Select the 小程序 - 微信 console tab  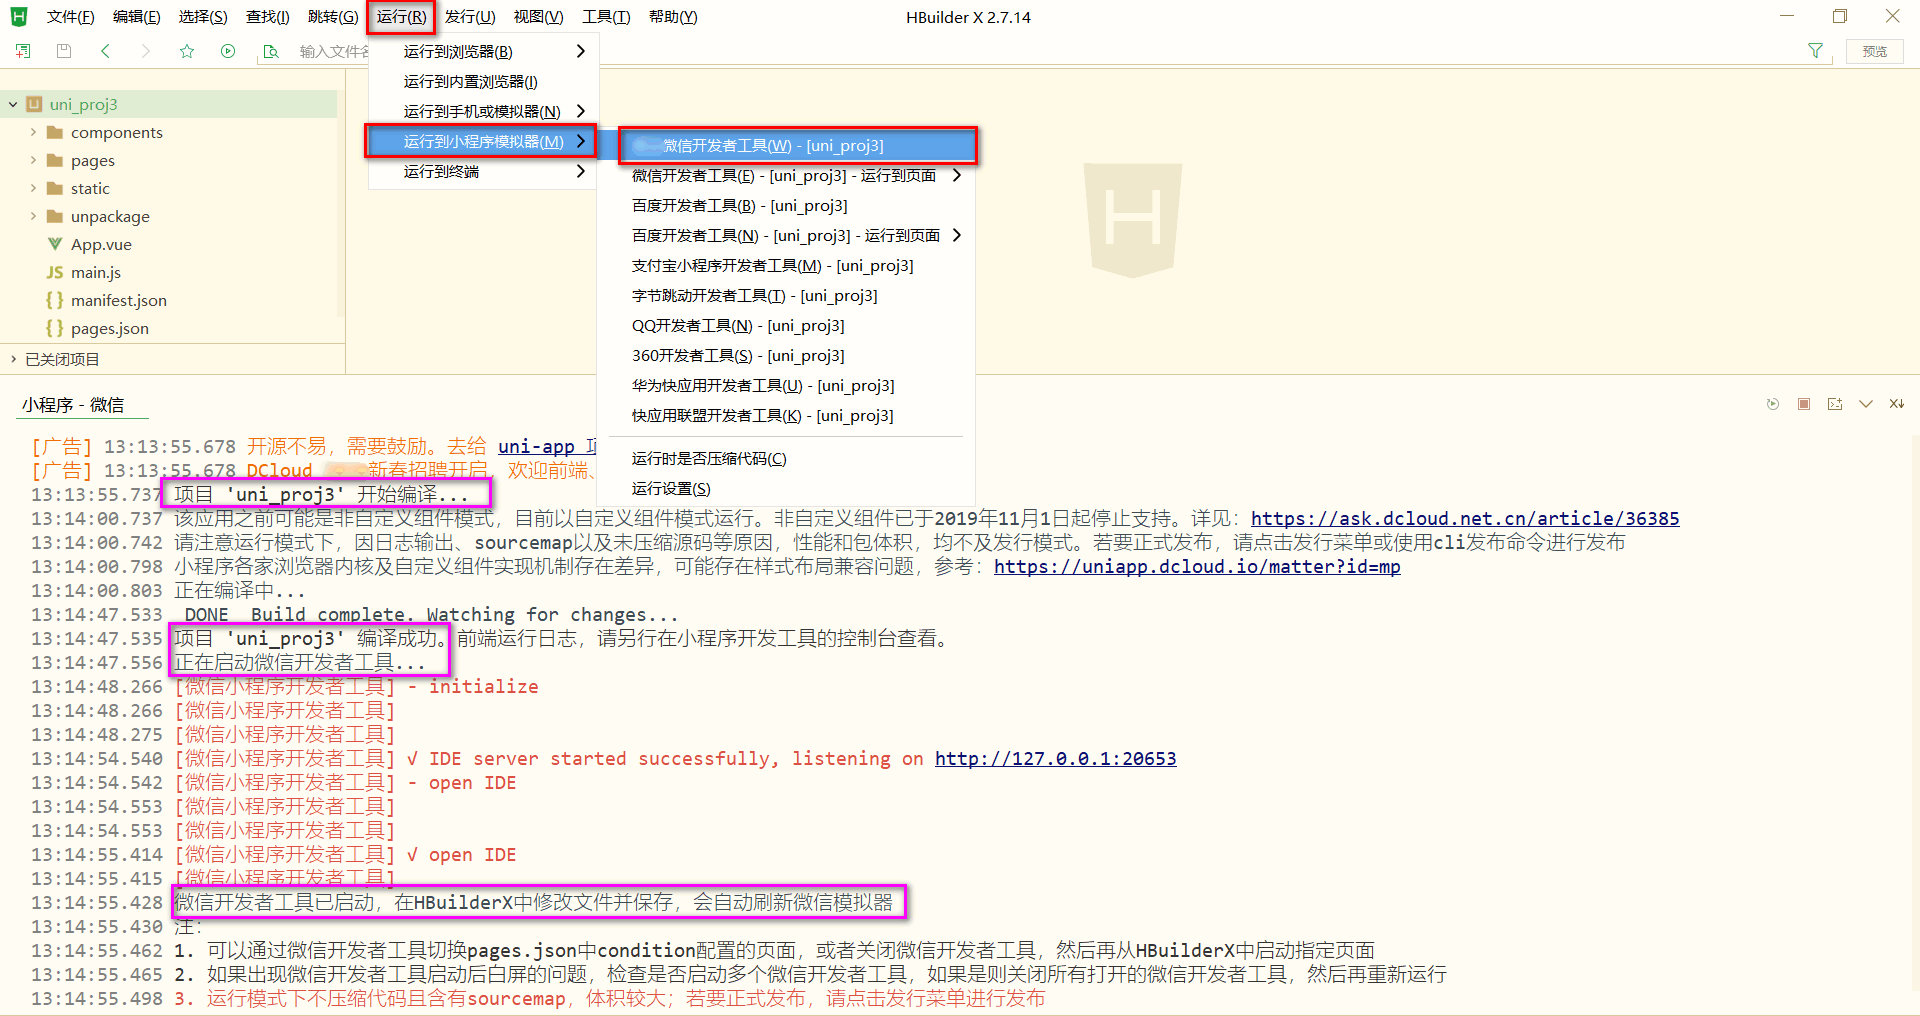point(73,405)
